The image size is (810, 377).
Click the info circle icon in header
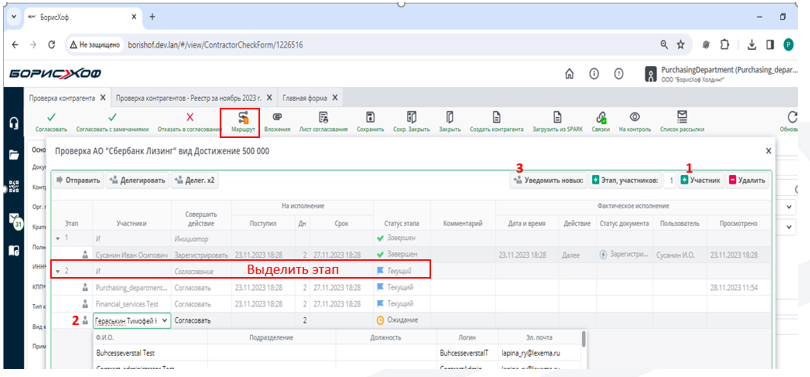tap(594, 74)
